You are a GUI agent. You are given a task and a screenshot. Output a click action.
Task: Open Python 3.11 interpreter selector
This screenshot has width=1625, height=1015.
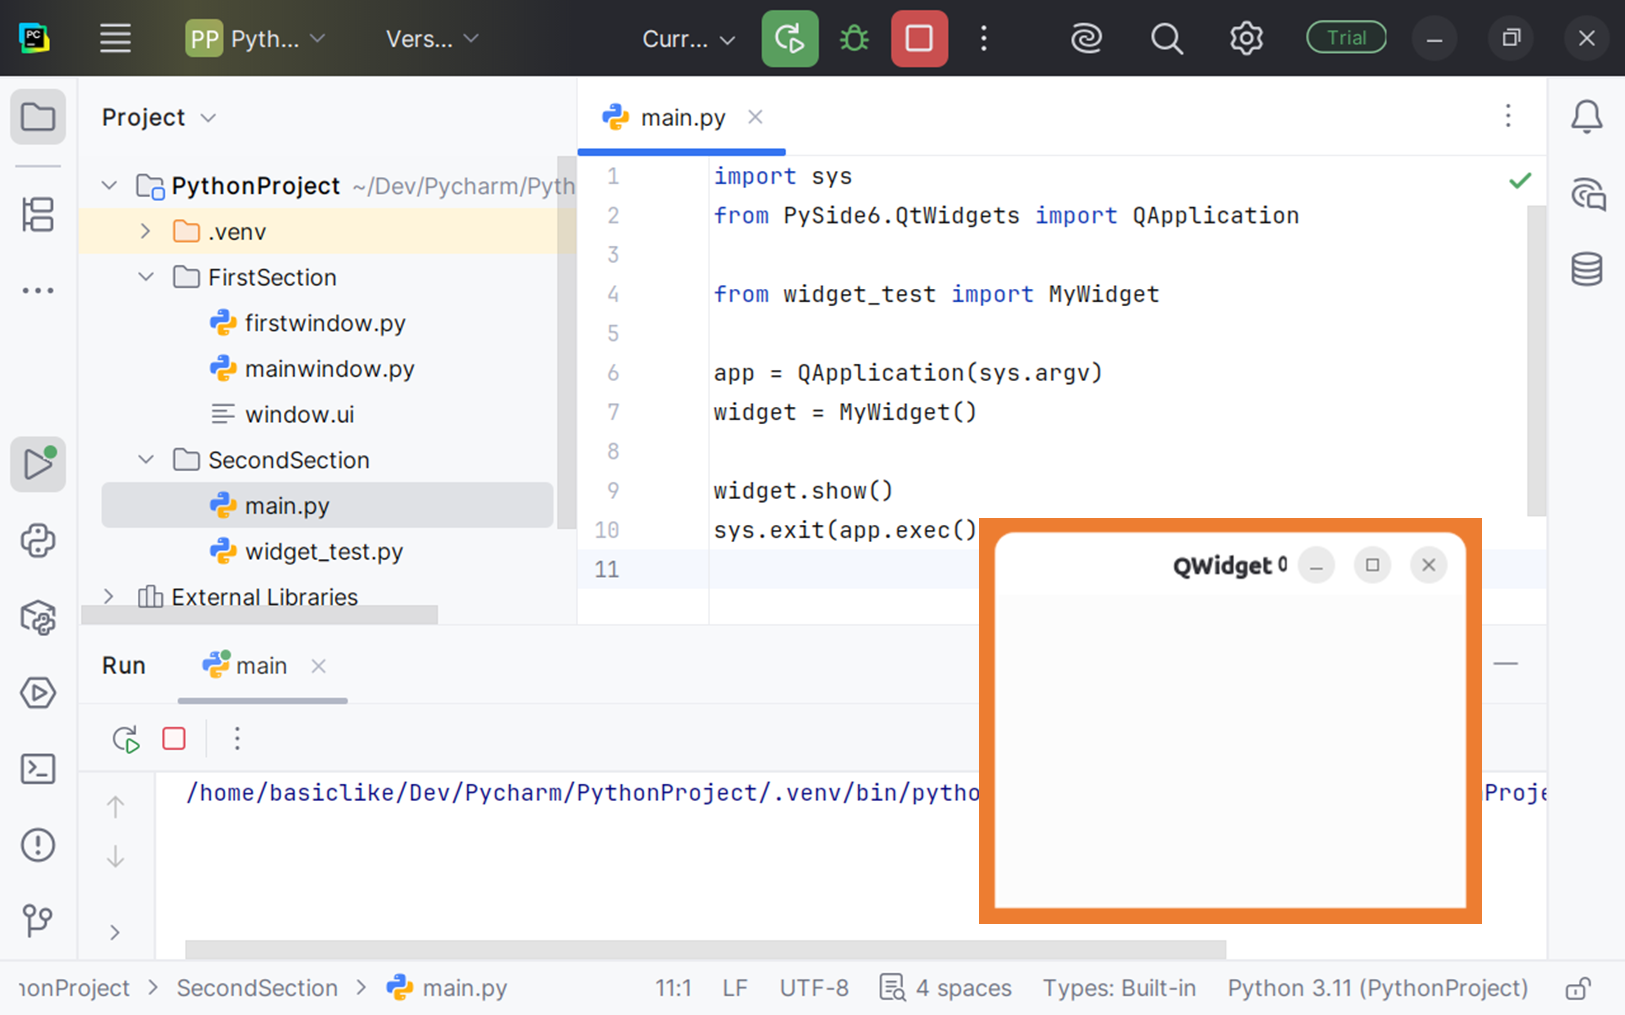pos(1378,989)
